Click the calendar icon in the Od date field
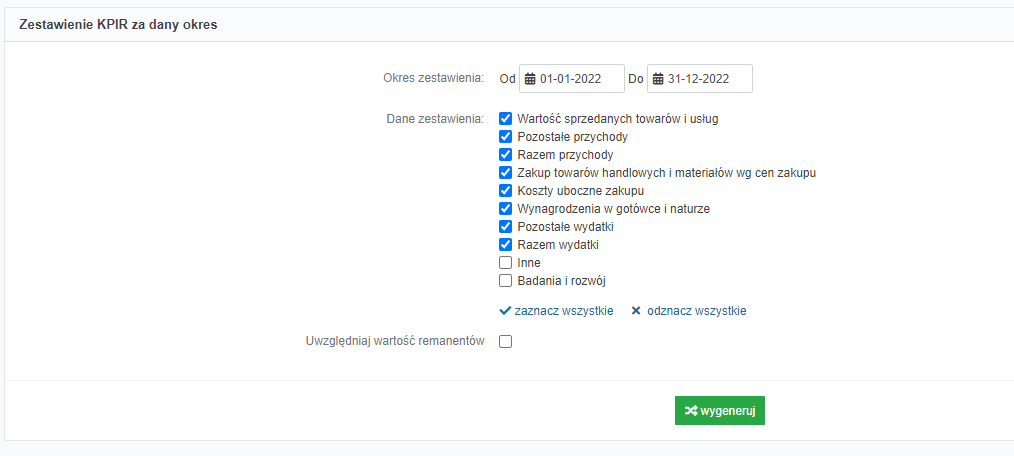The height and width of the screenshot is (456, 1014). click(530, 79)
